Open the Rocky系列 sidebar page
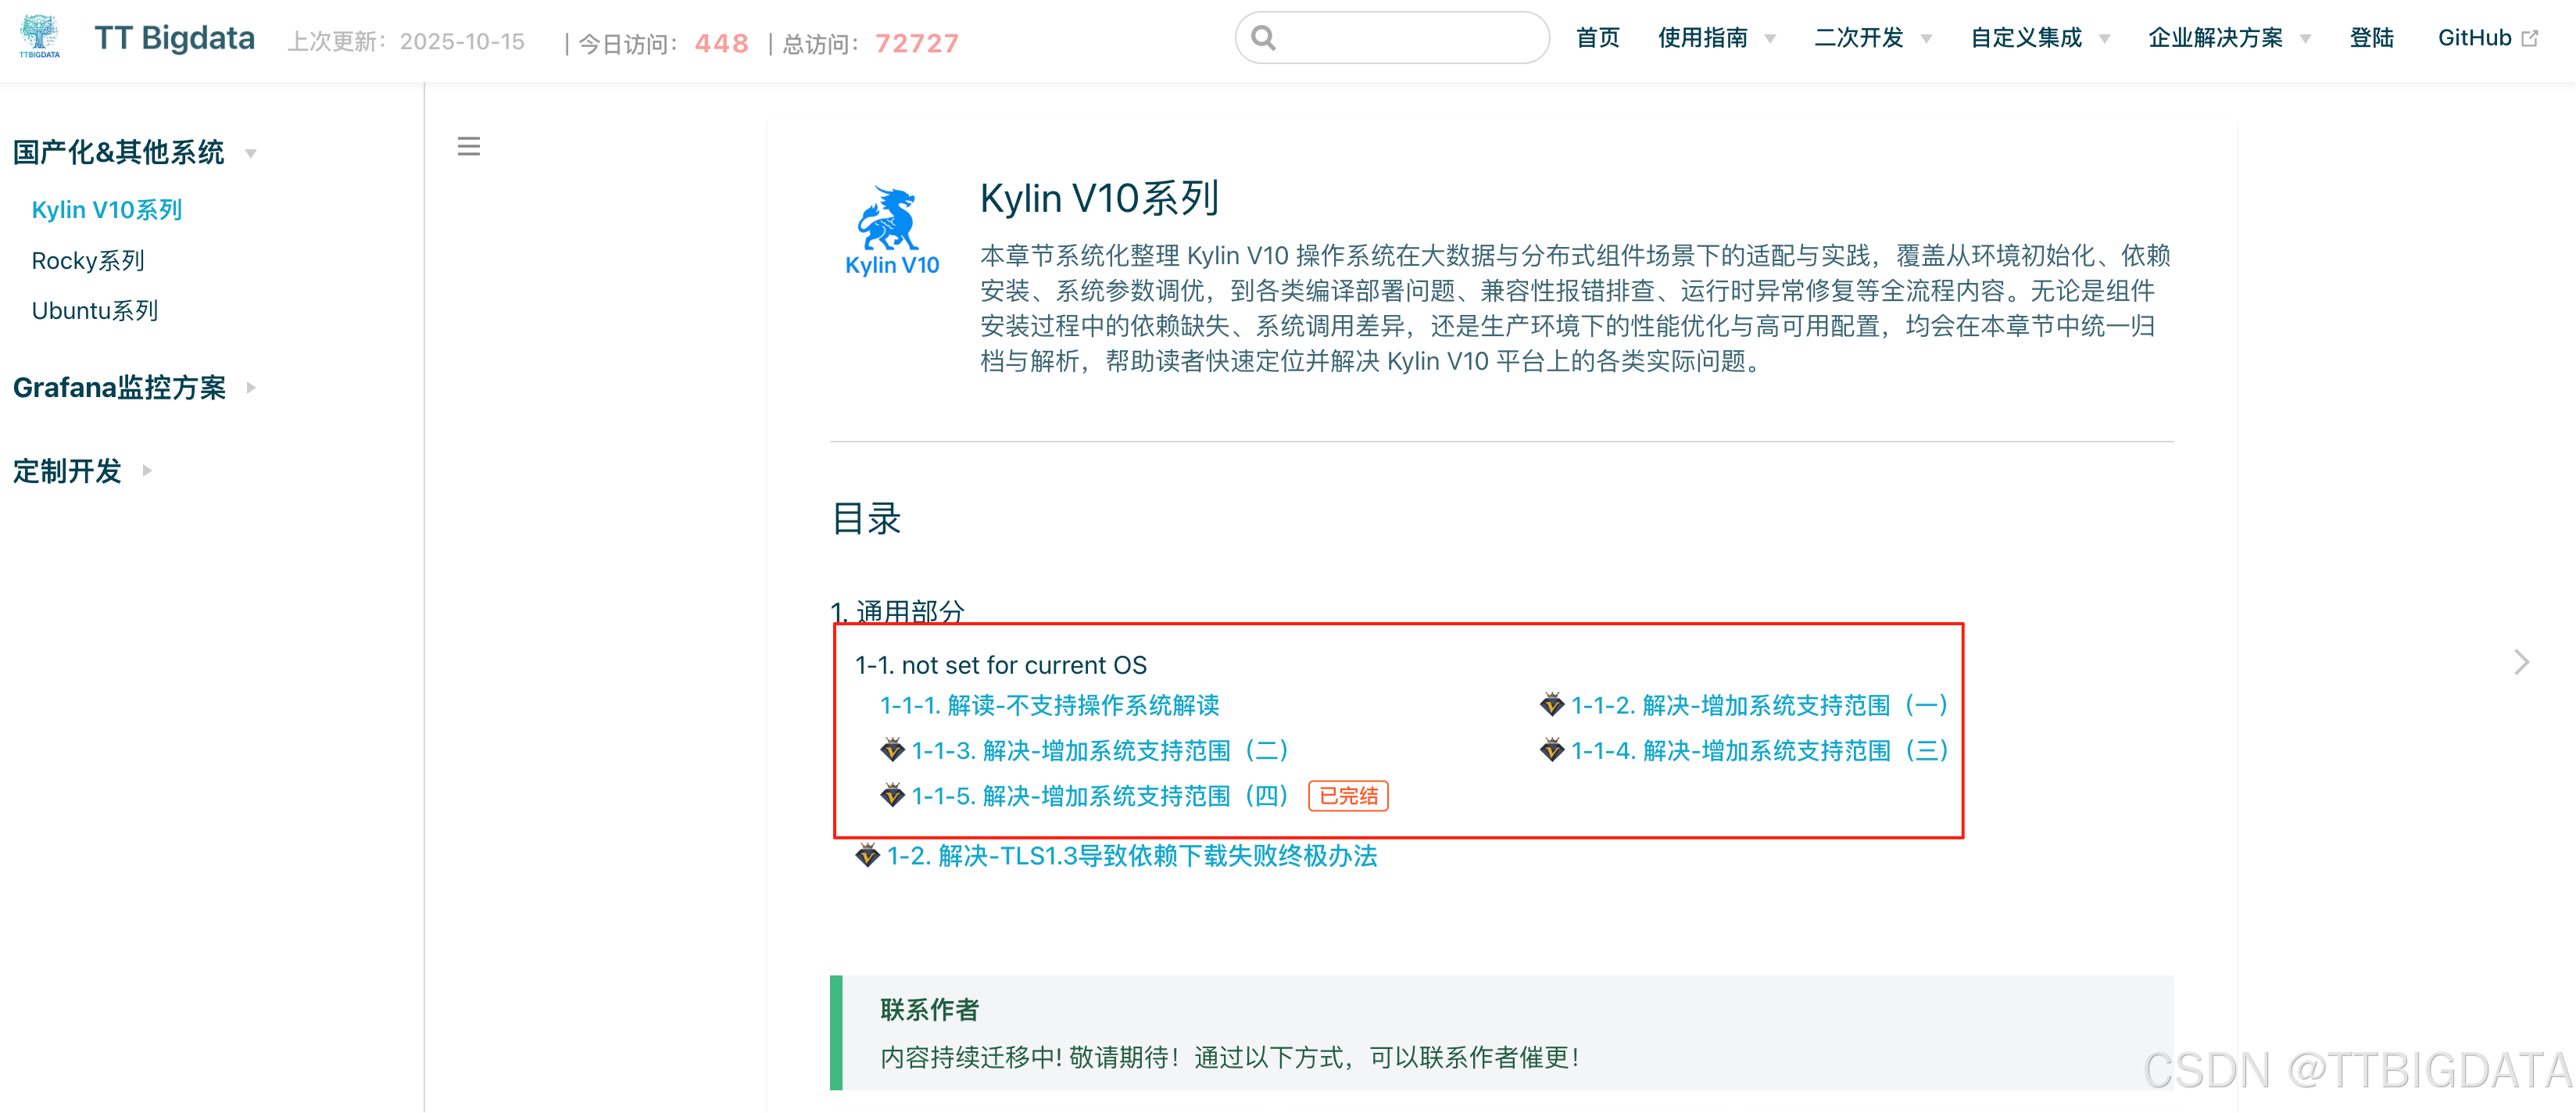This screenshot has height=1113, width=2576. coord(89,260)
